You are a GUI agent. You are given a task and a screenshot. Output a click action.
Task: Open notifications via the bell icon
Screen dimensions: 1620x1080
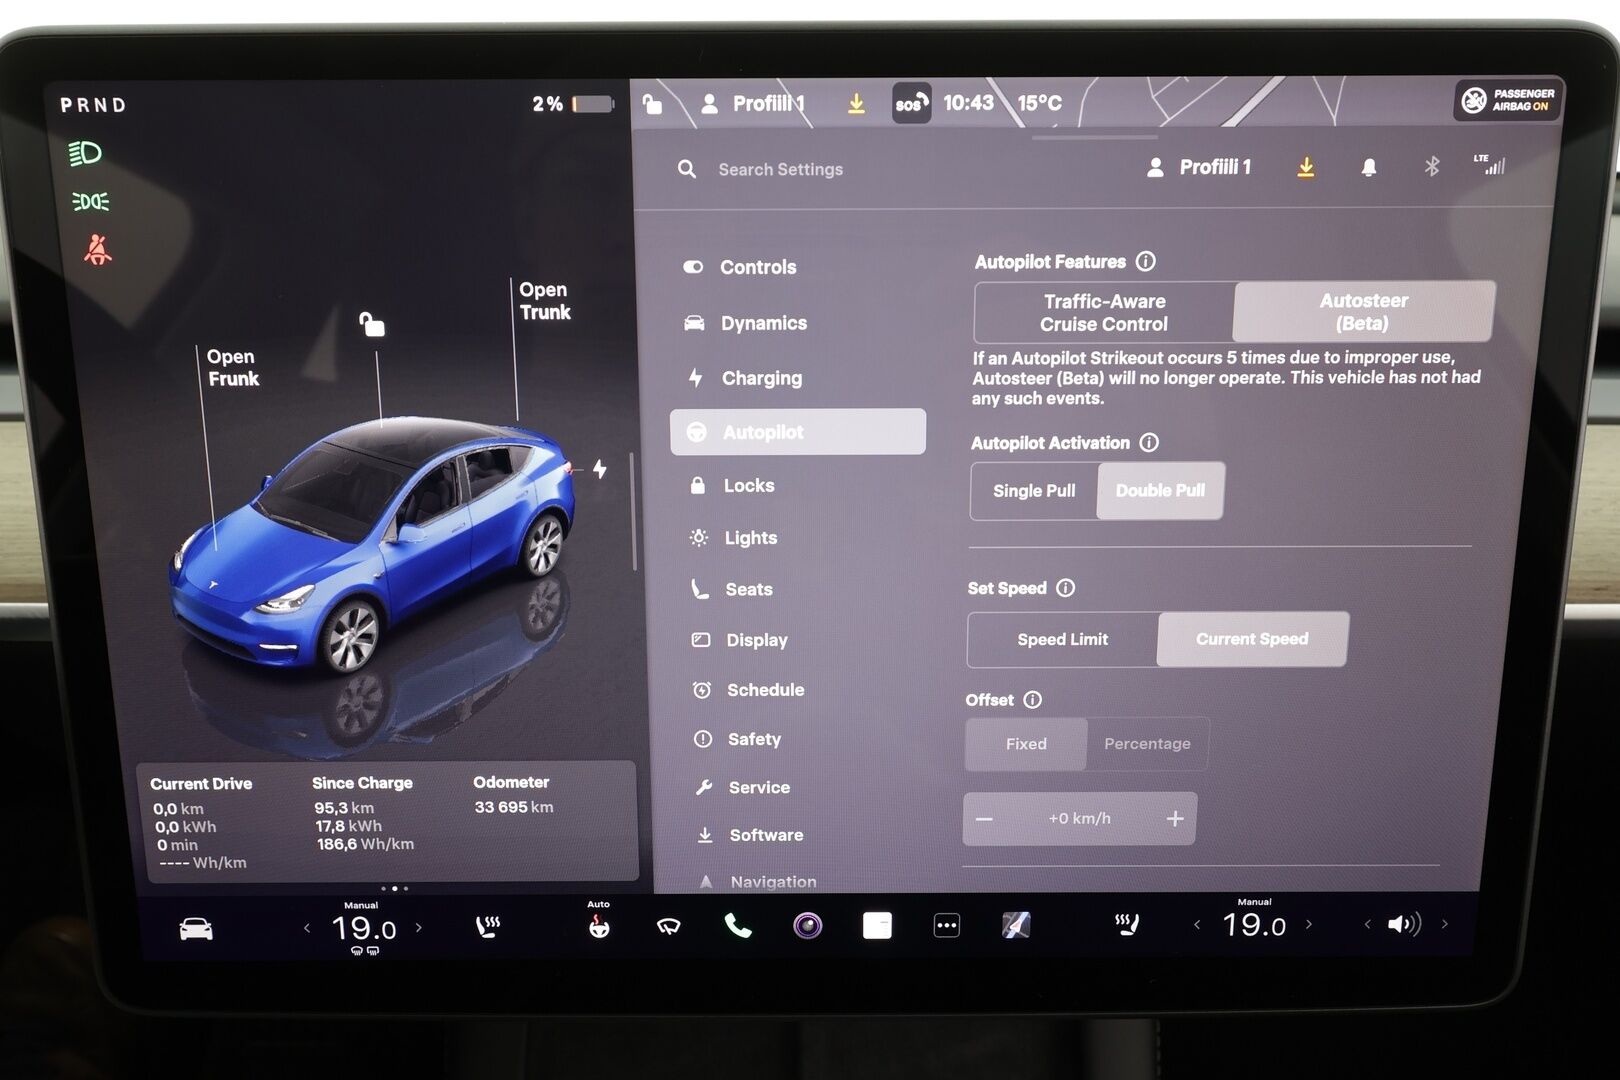pyautogui.click(x=1367, y=168)
